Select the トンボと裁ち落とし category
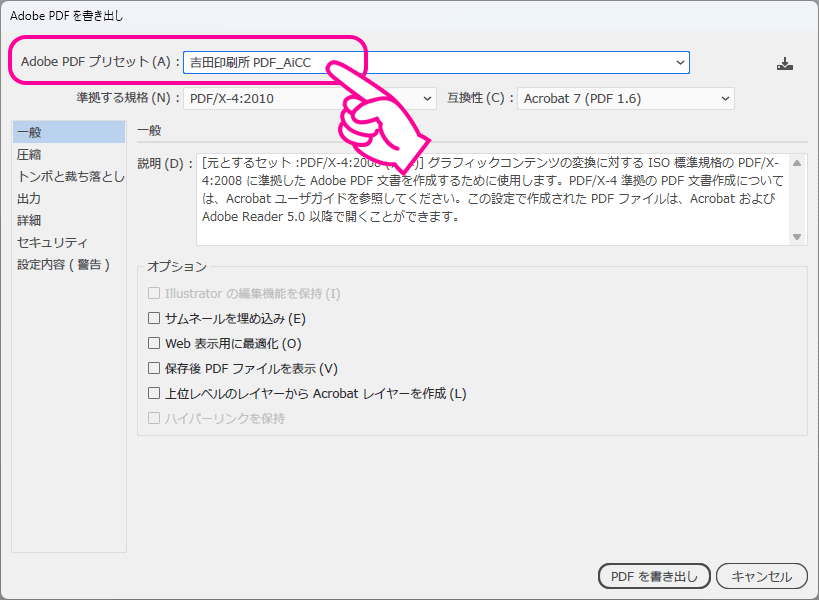Screen dimensions: 819x600 coord(69,177)
